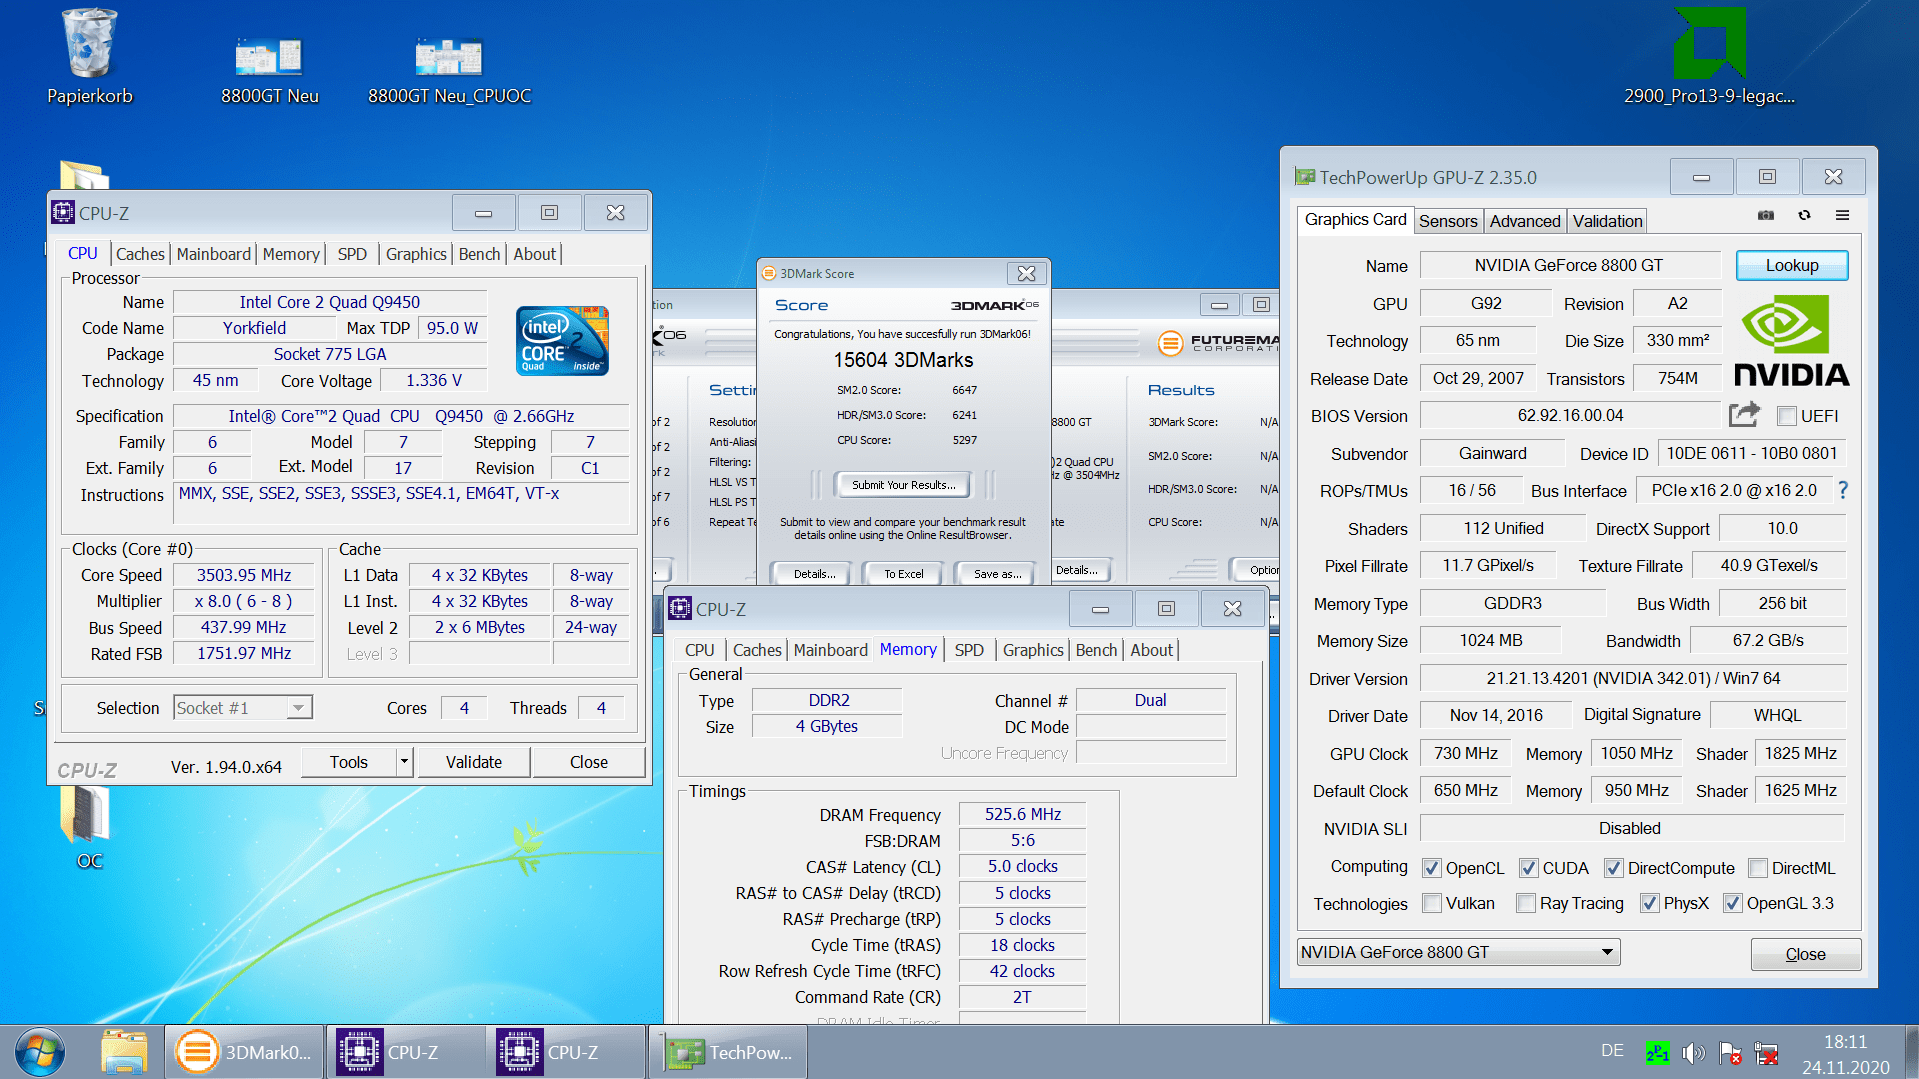Screen dimensions: 1919x1079
Task: Click the volume speaker tray icon
Action: 1693,1053
